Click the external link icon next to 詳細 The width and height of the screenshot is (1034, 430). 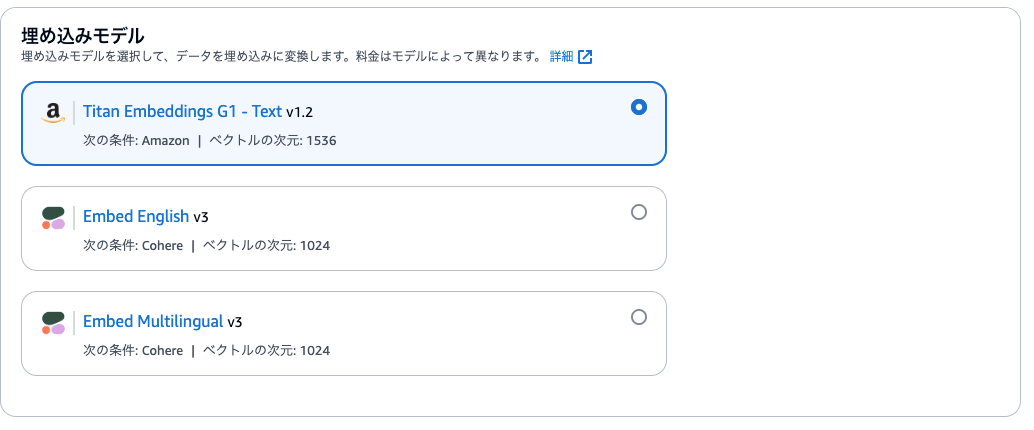[x=585, y=57]
